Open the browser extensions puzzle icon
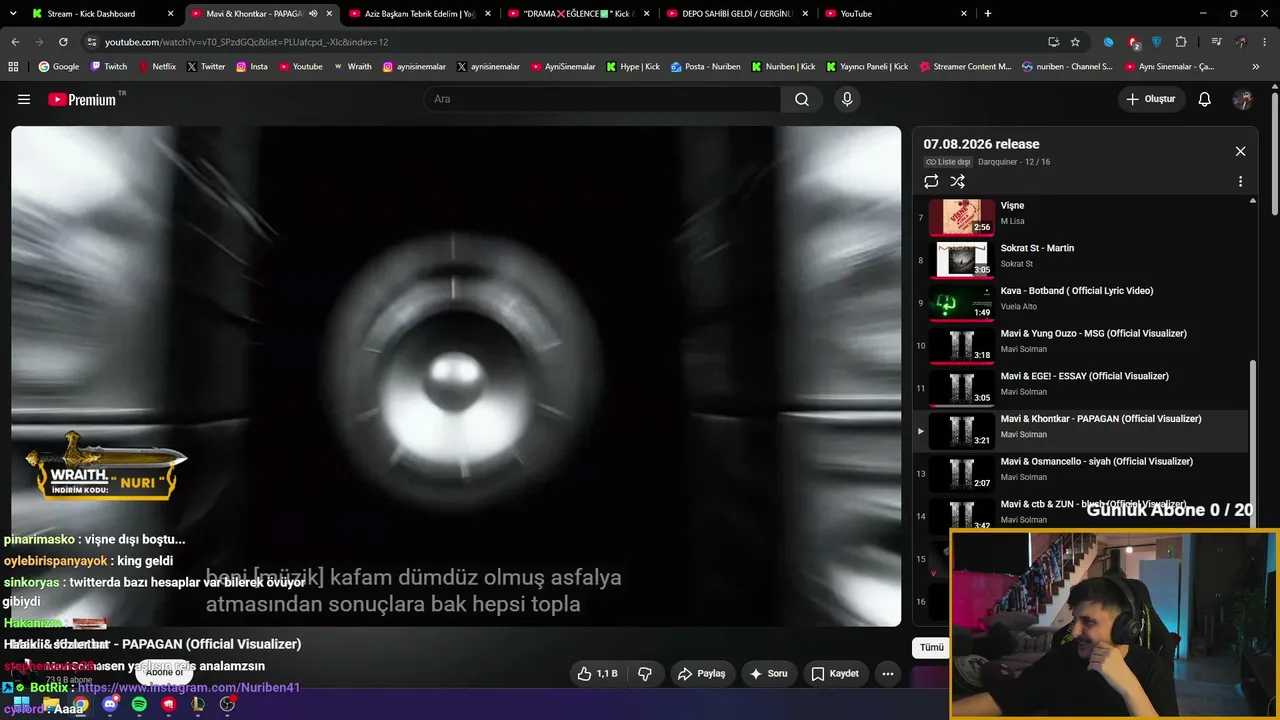Screen dimensions: 1280x720 1181,42
